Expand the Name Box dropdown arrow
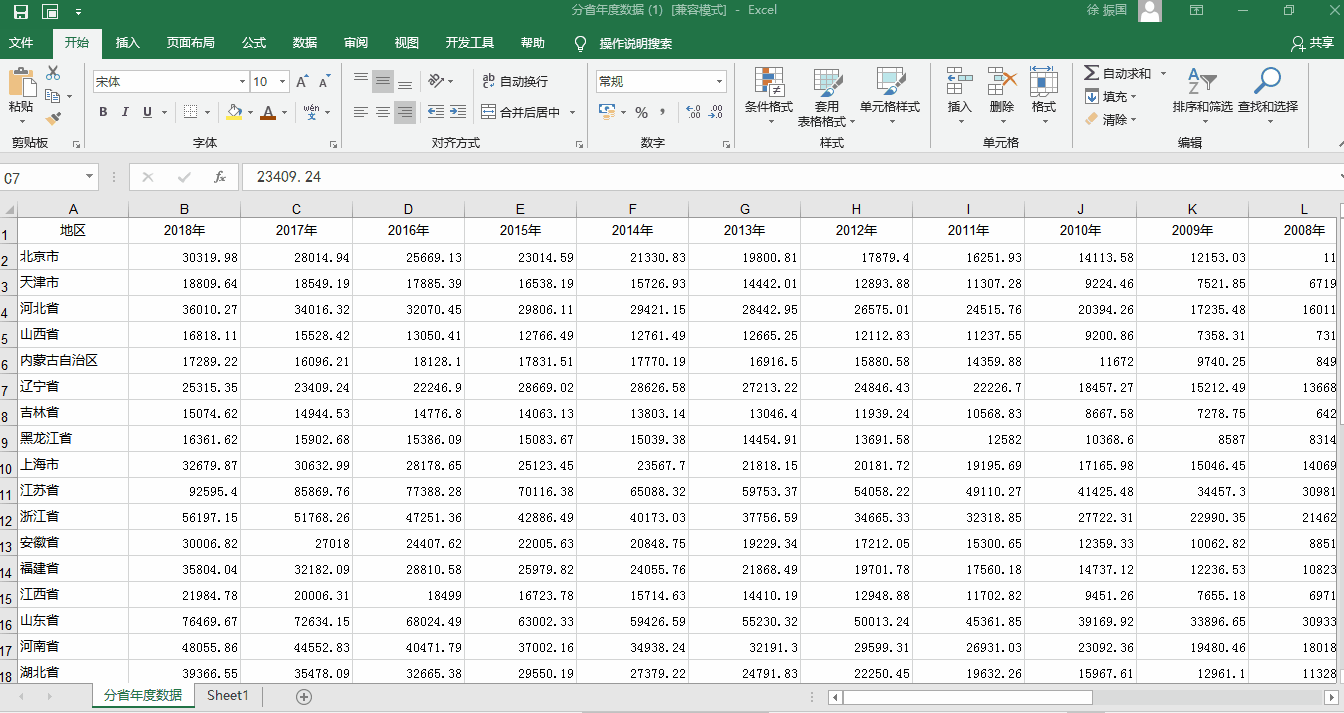Image resolution: width=1344 pixels, height=713 pixels. pyautogui.click(x=89, y=178)
